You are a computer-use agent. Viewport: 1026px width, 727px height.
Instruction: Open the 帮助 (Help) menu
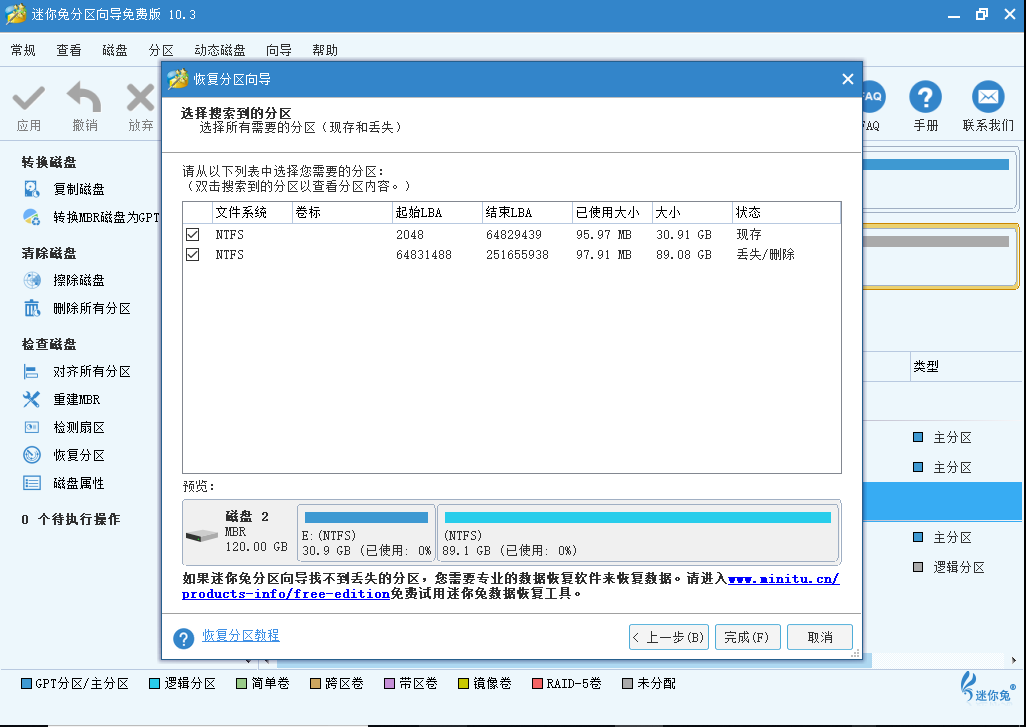(325, 50)
